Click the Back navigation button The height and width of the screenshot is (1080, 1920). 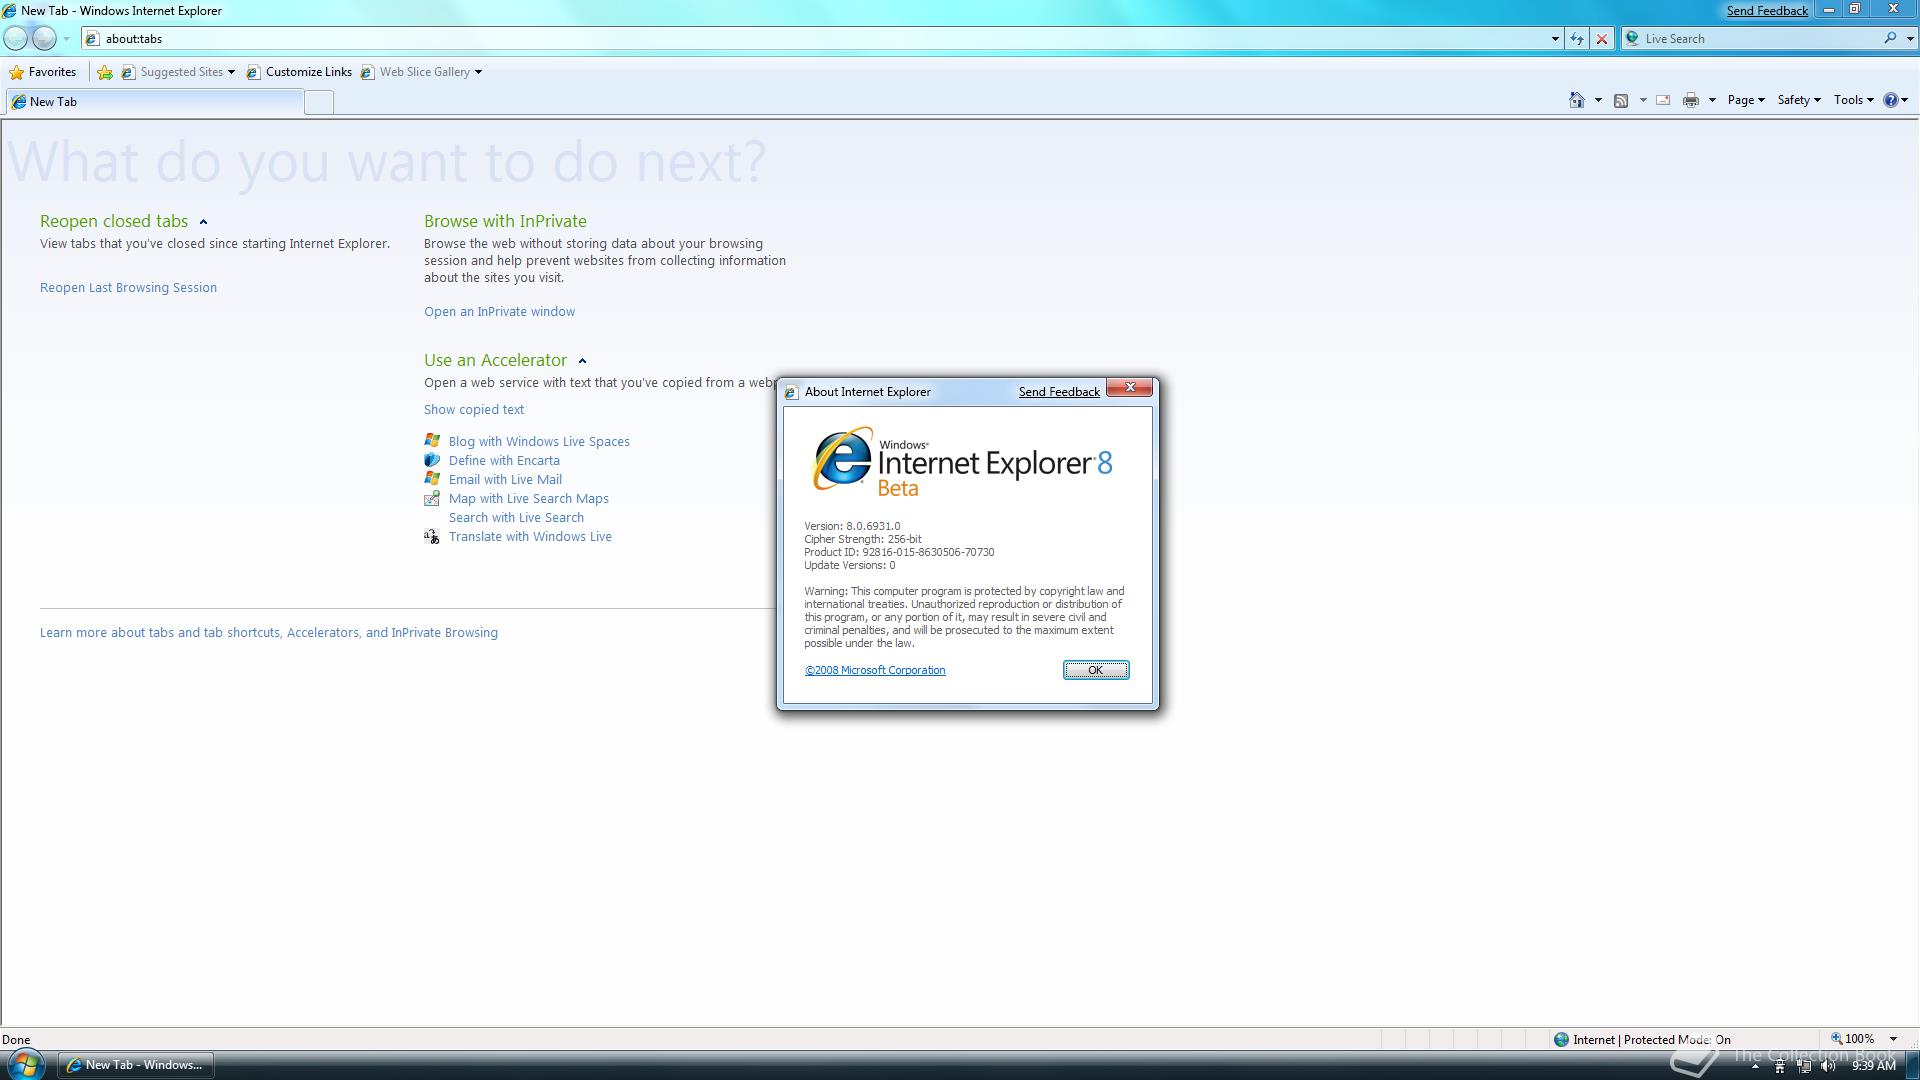16,38
